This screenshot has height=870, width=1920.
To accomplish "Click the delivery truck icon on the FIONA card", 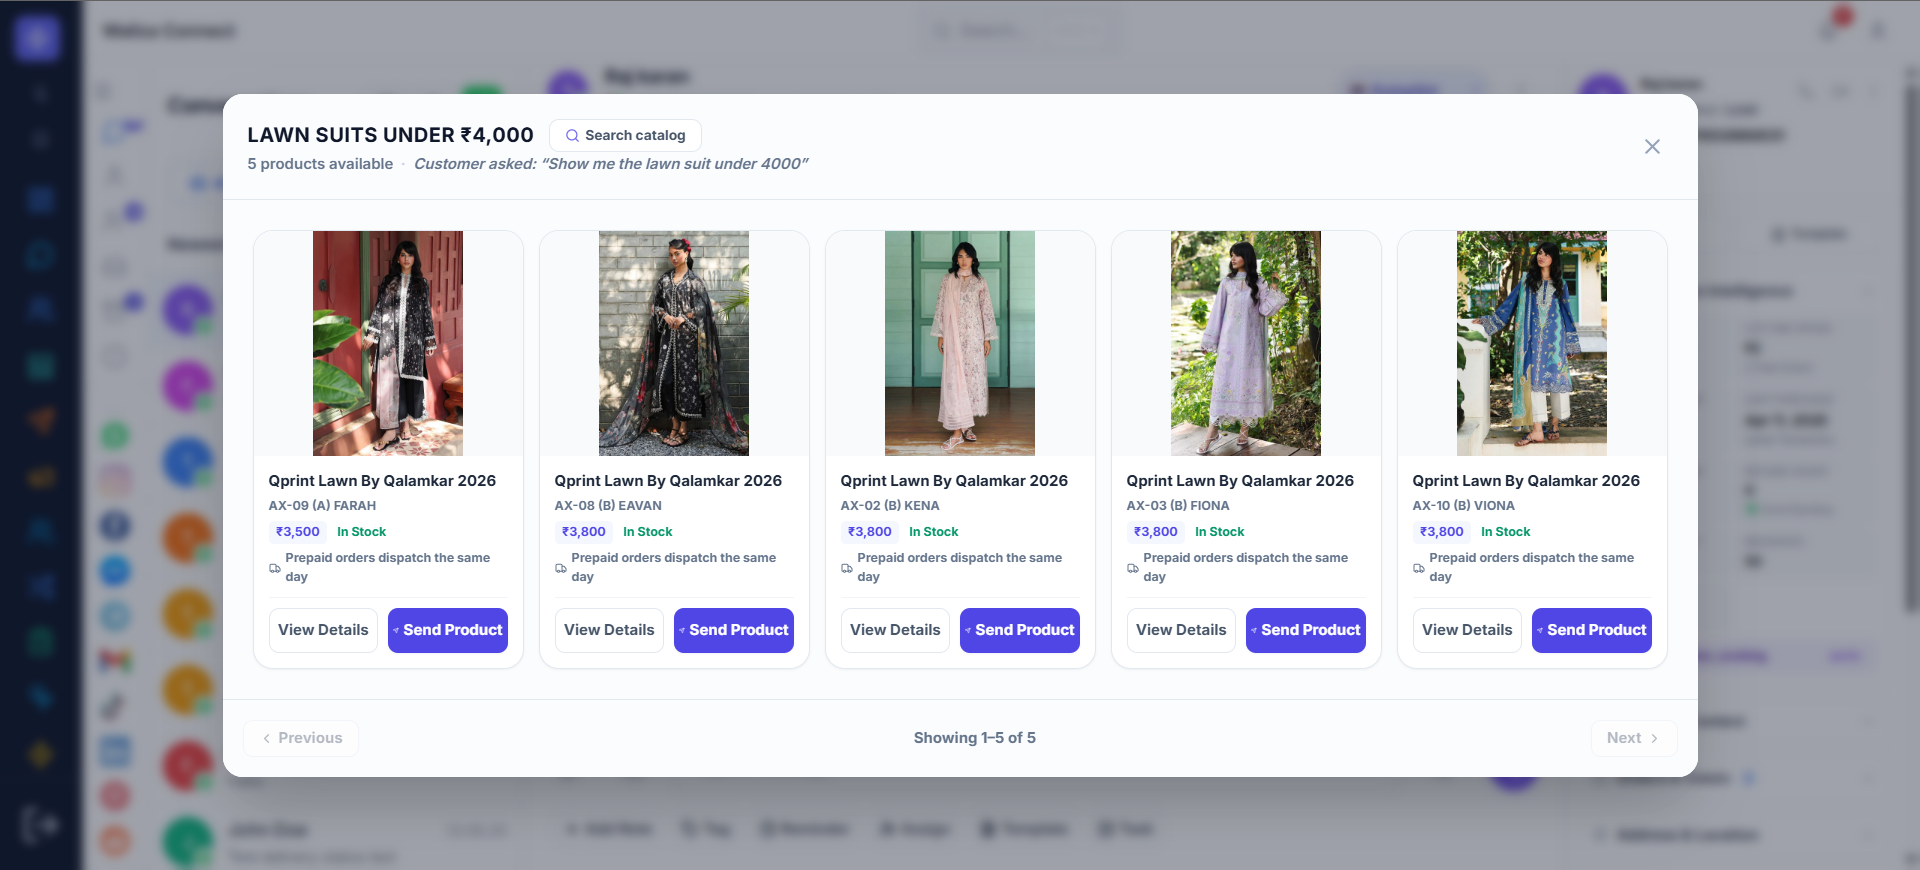I will coord(1133,568).
